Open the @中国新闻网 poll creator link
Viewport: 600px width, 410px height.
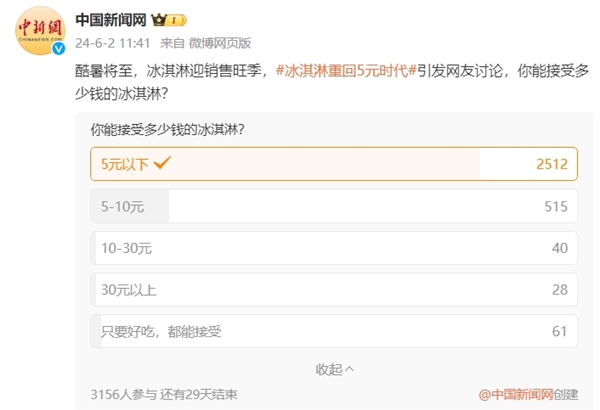click(516, 394)
